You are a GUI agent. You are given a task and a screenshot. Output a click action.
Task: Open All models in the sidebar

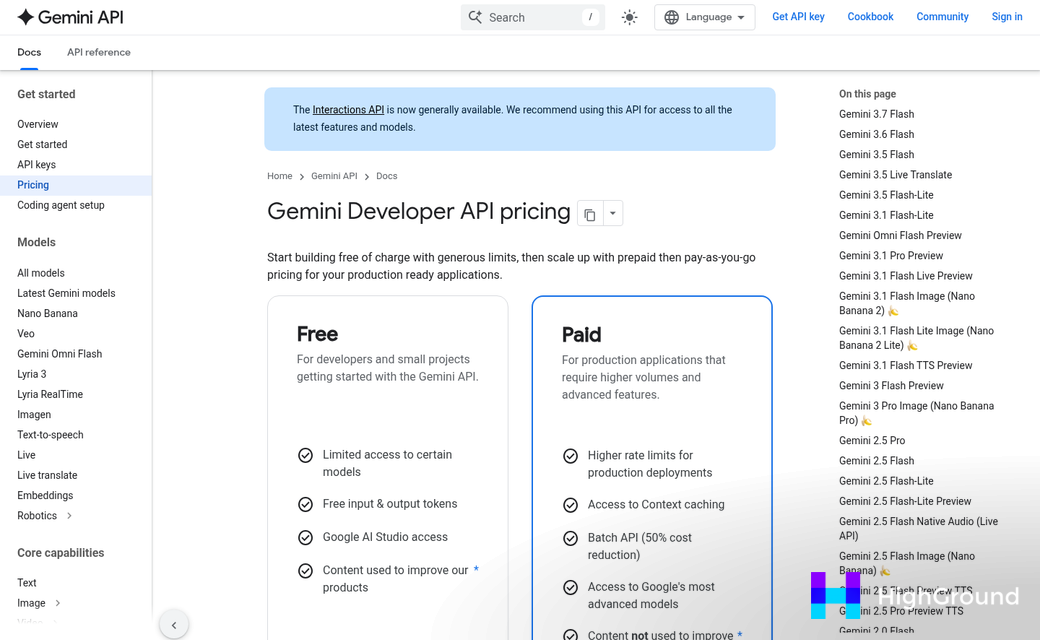click(x=41, y=273)
